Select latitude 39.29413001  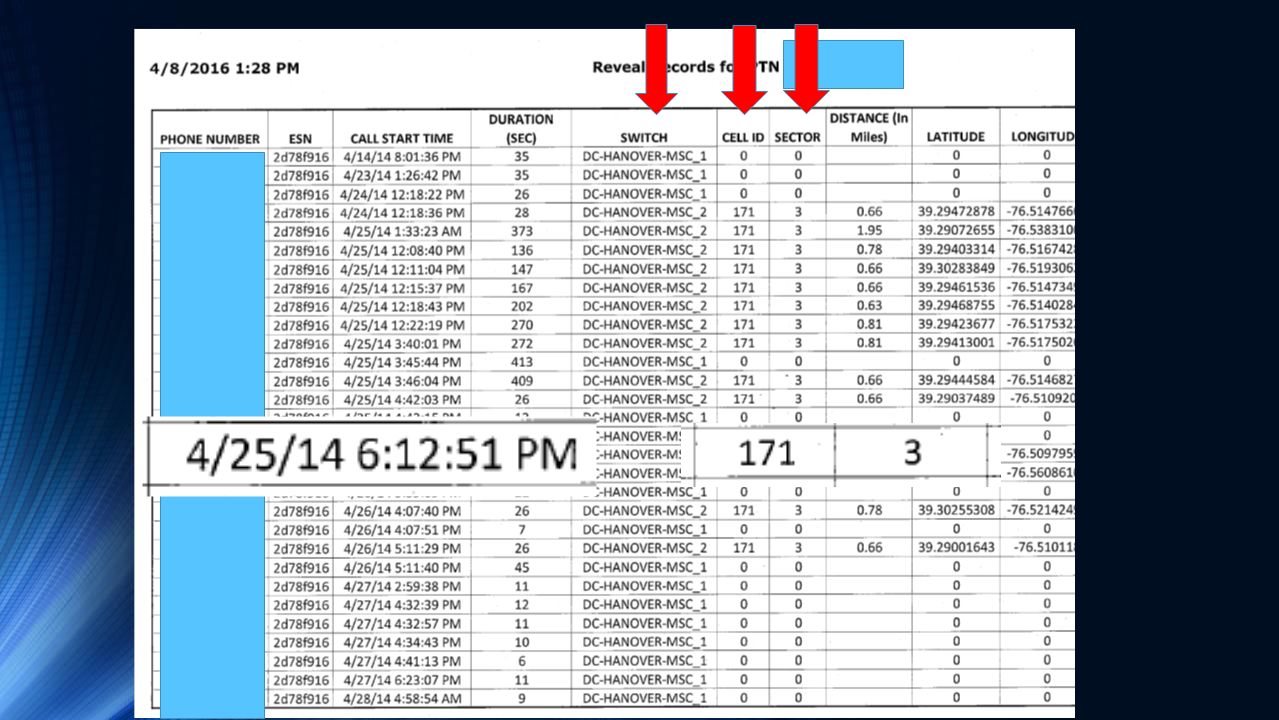pos(956,343)
